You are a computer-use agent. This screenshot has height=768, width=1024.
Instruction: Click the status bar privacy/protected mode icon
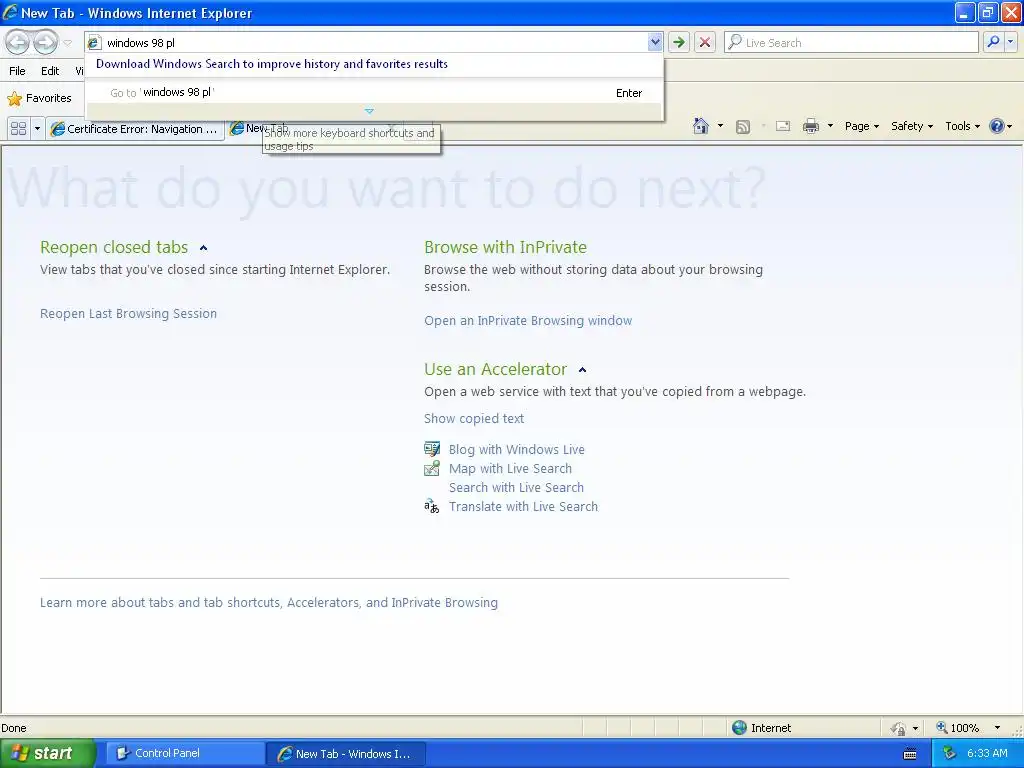[x=899, y=728]
